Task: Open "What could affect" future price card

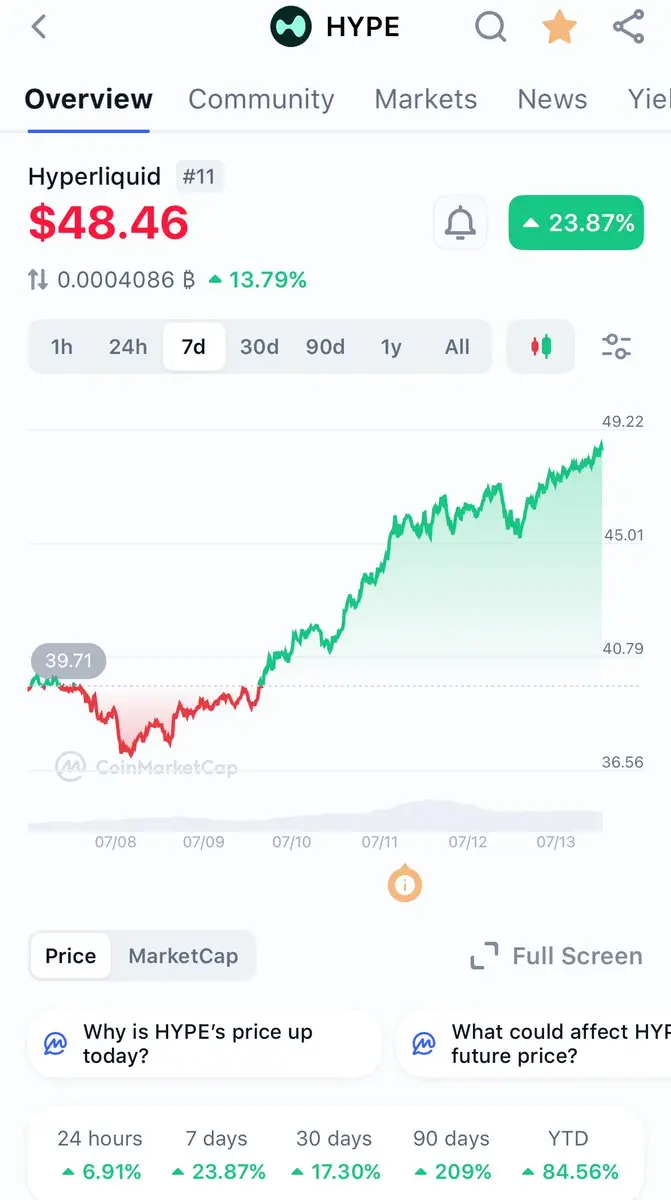Action: pyautogui.click(x=534, y=1044)
